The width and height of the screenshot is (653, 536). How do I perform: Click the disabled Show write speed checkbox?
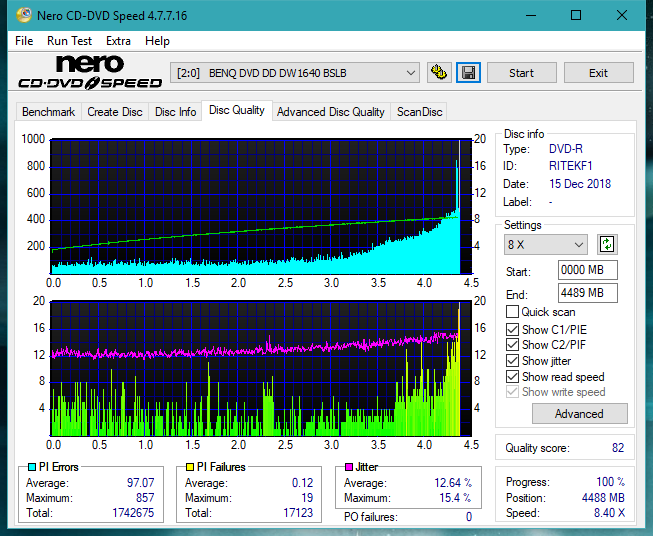512,392
